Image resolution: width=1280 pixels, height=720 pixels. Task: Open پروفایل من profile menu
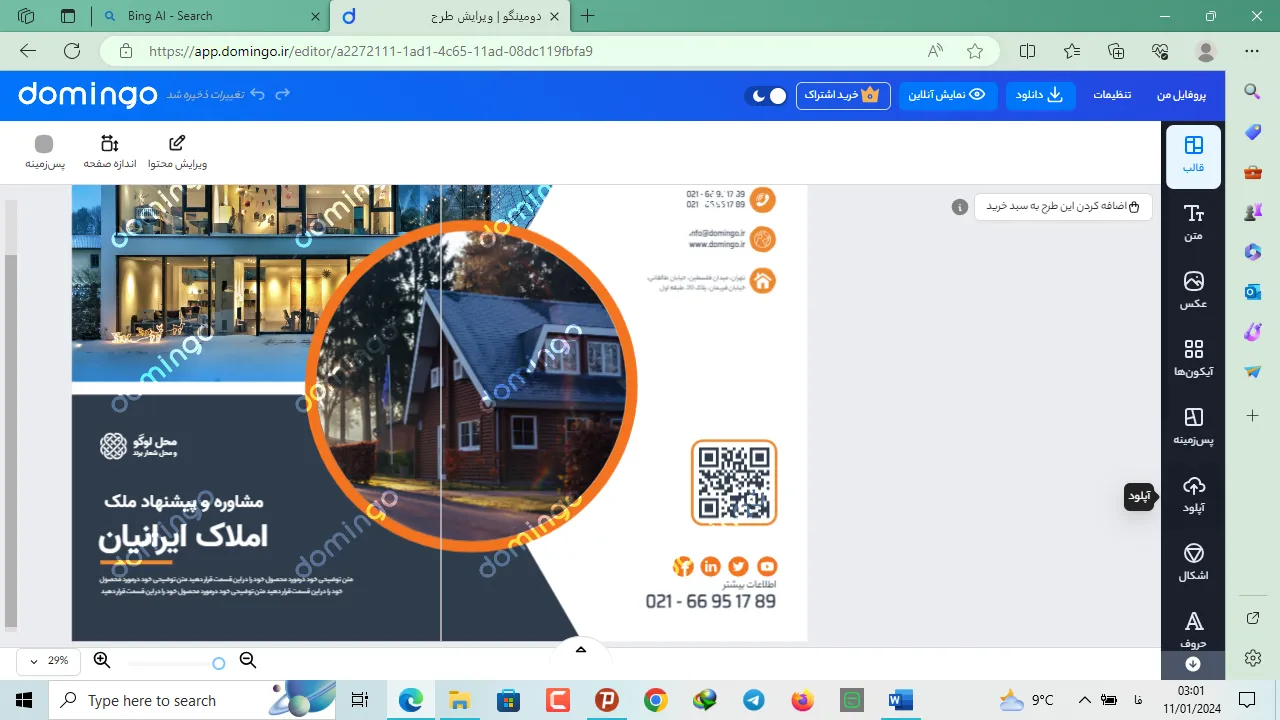[x=1182, y=95]
